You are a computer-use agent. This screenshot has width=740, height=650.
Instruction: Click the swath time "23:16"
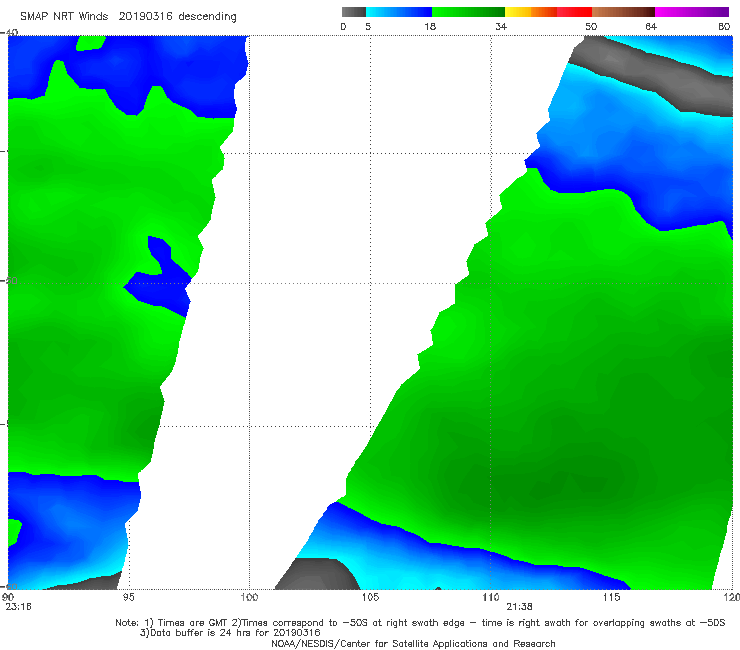click(18, 607)
